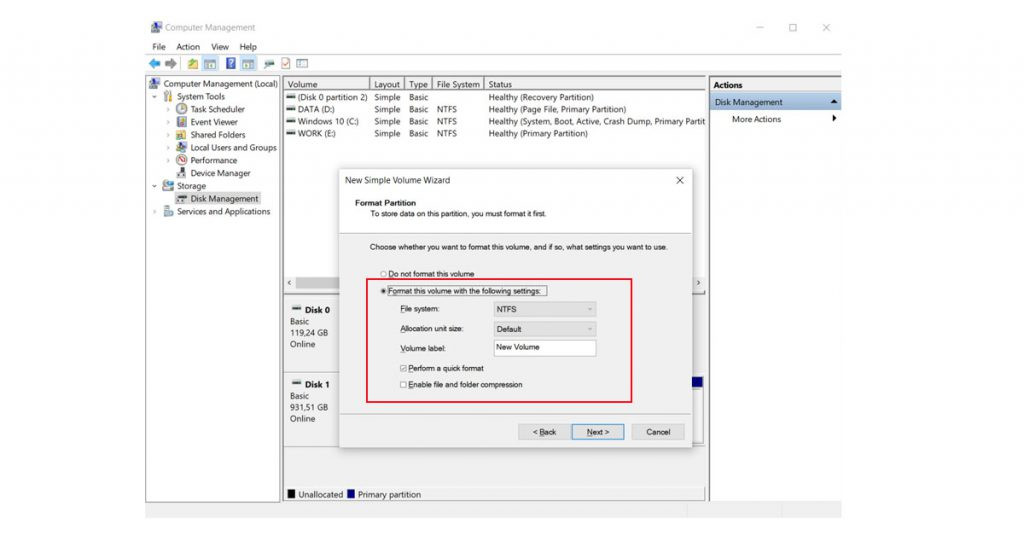
Task: Select Task Scheduler in the tree
Action: click(217, 109)
